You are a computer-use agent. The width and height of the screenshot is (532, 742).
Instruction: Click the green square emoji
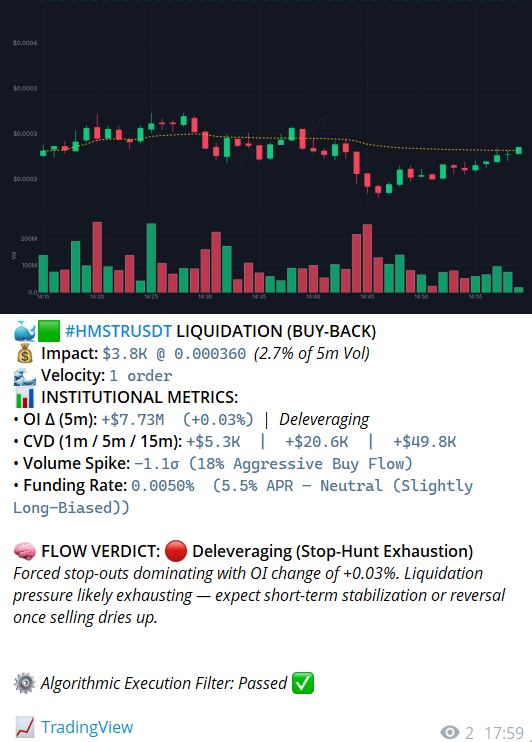(x=49, y=331)
